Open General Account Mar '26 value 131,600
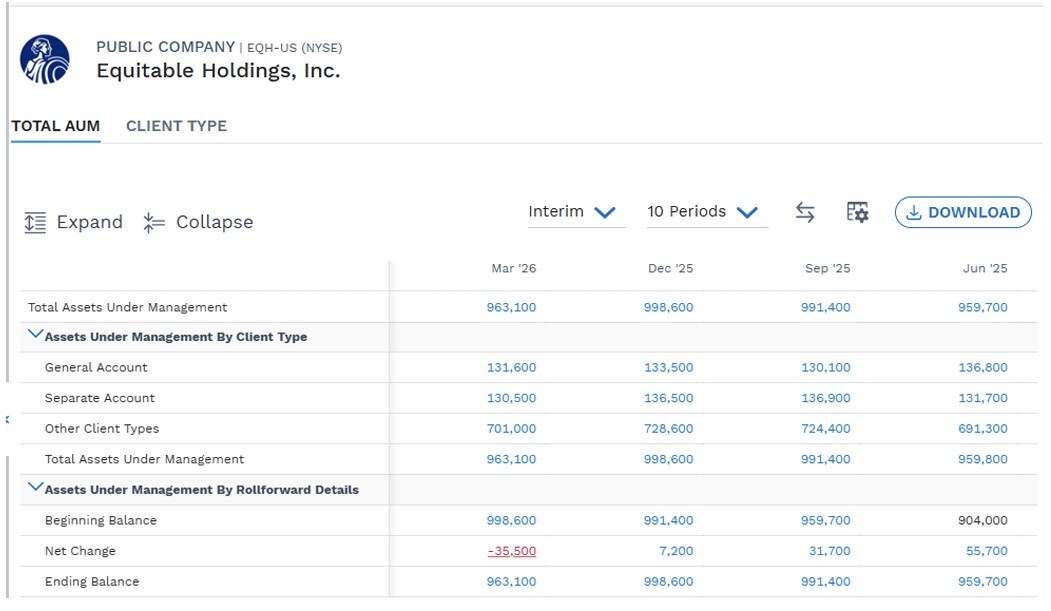Image resolution: width=1051 pixels, height=611 pixels. click(511, 368)
